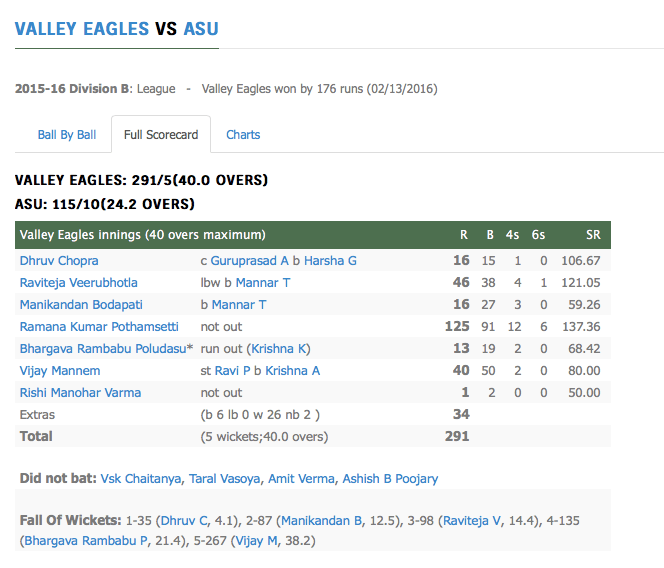The width and height of the screenshot is (664, 568).
Task: Select Bhargava Rambabu Poludasu player link
Action: coord(104,348)
